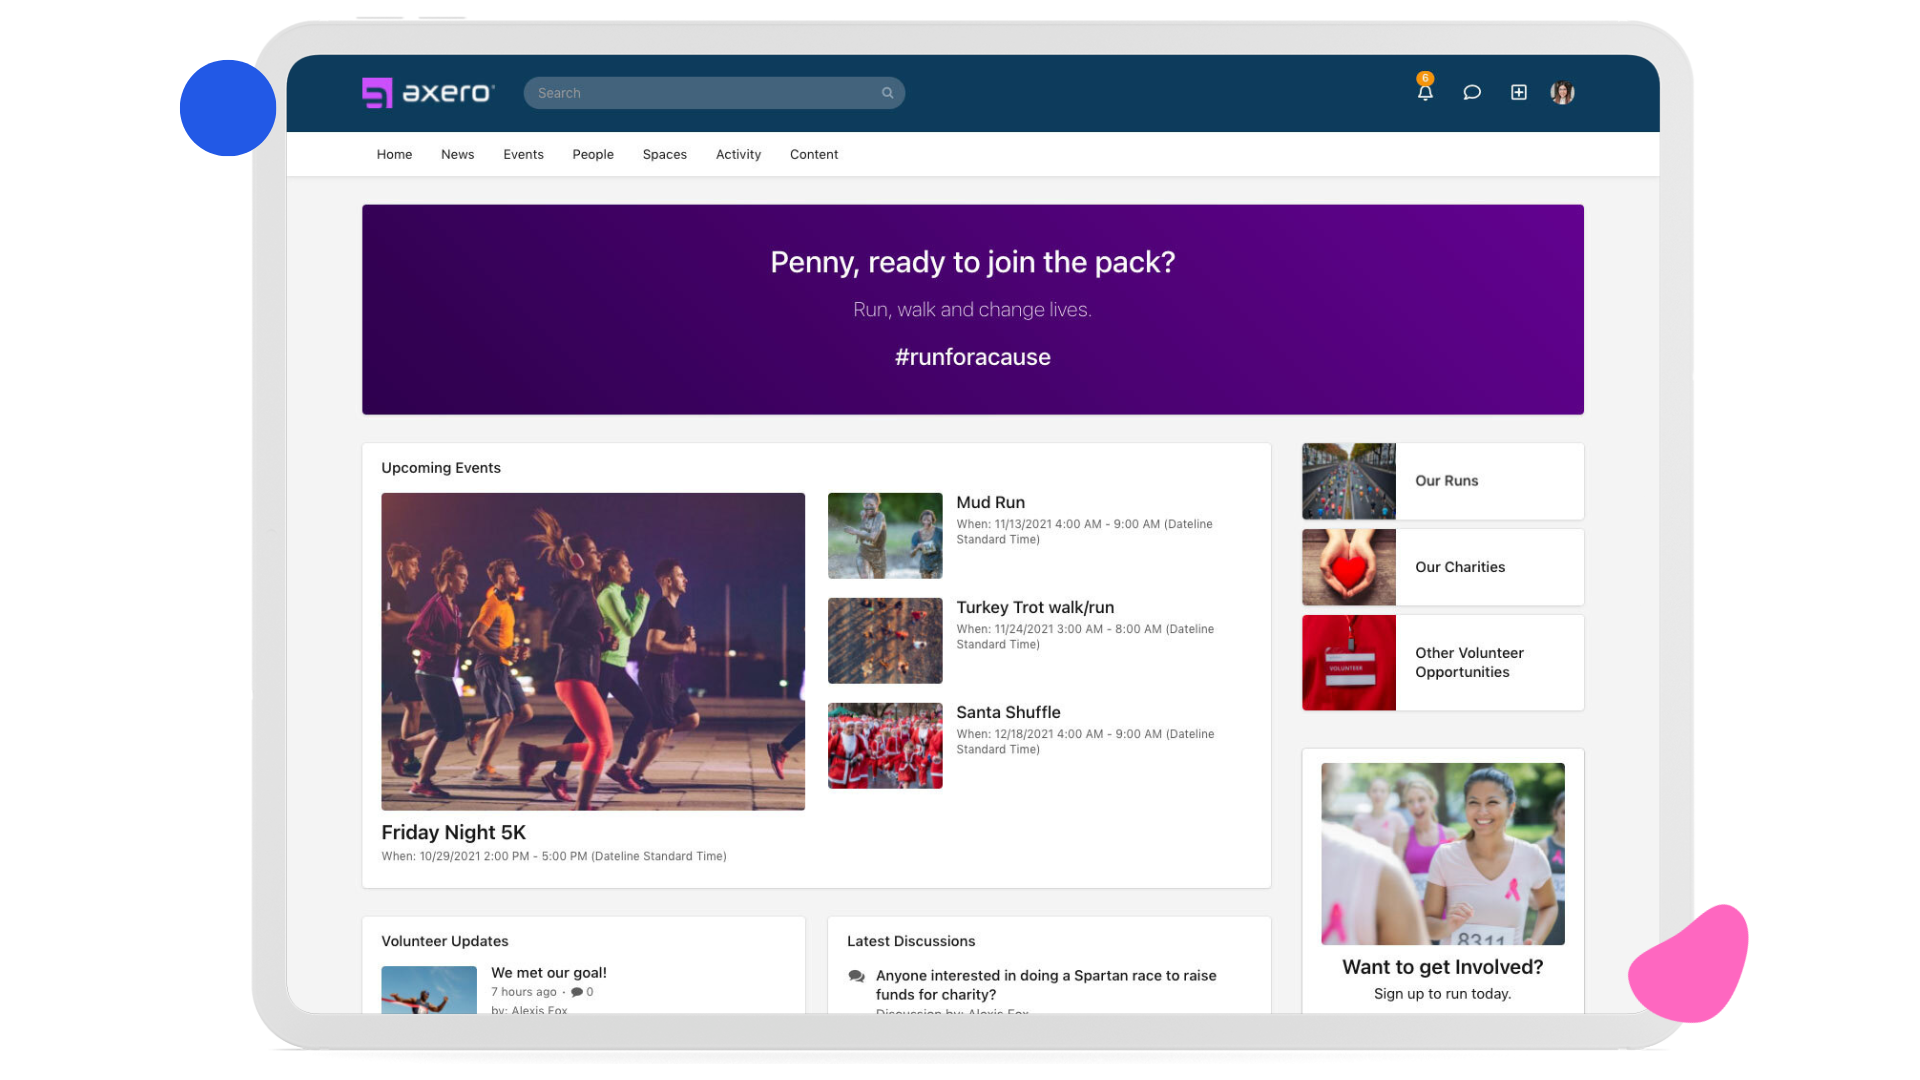Open the Activity feed tab

pos(738,154)
